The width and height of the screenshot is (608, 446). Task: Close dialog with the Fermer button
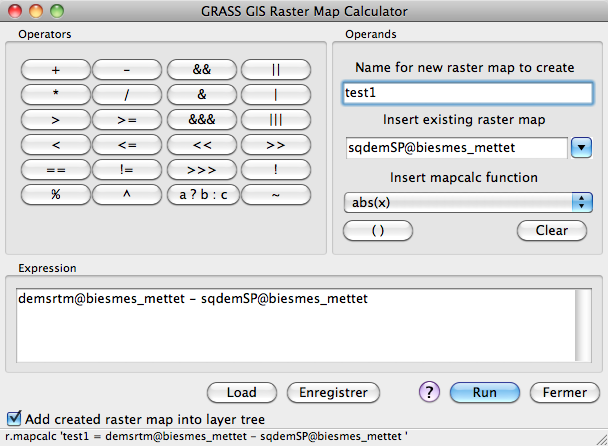point(564,392)
